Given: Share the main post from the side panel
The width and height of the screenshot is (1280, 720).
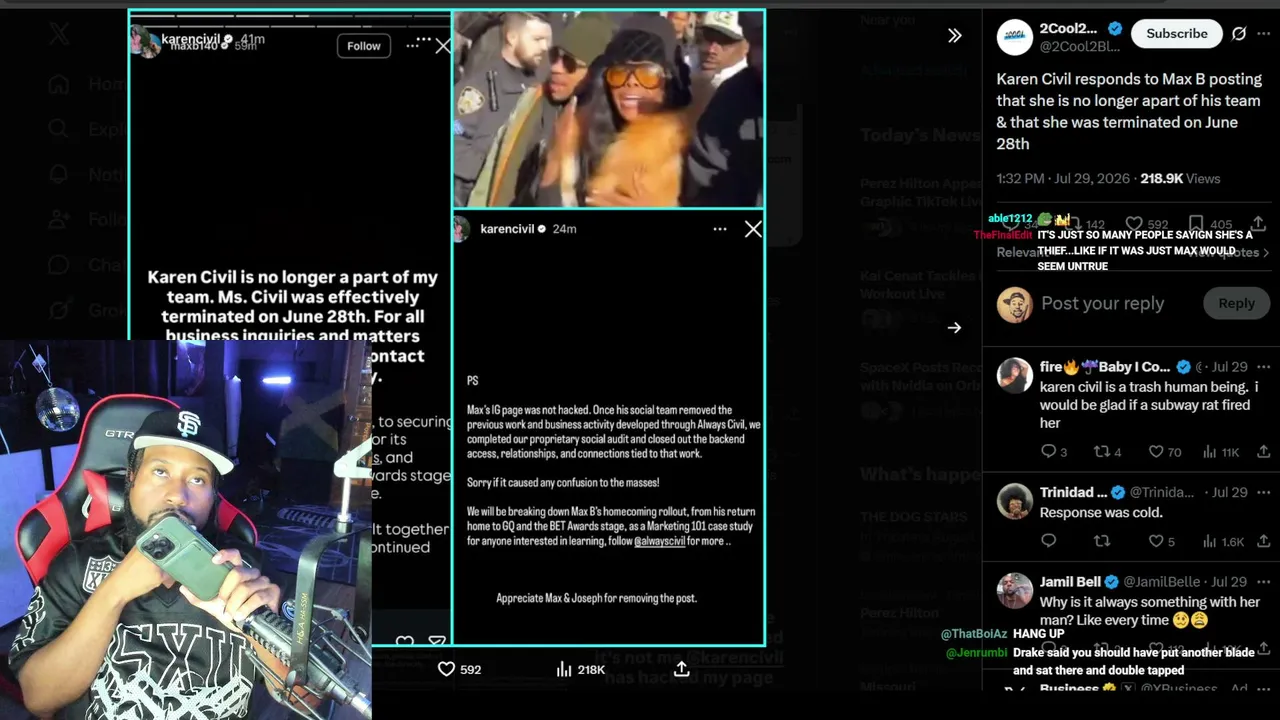Looking at the screenshot, I should pos(1259,225).
